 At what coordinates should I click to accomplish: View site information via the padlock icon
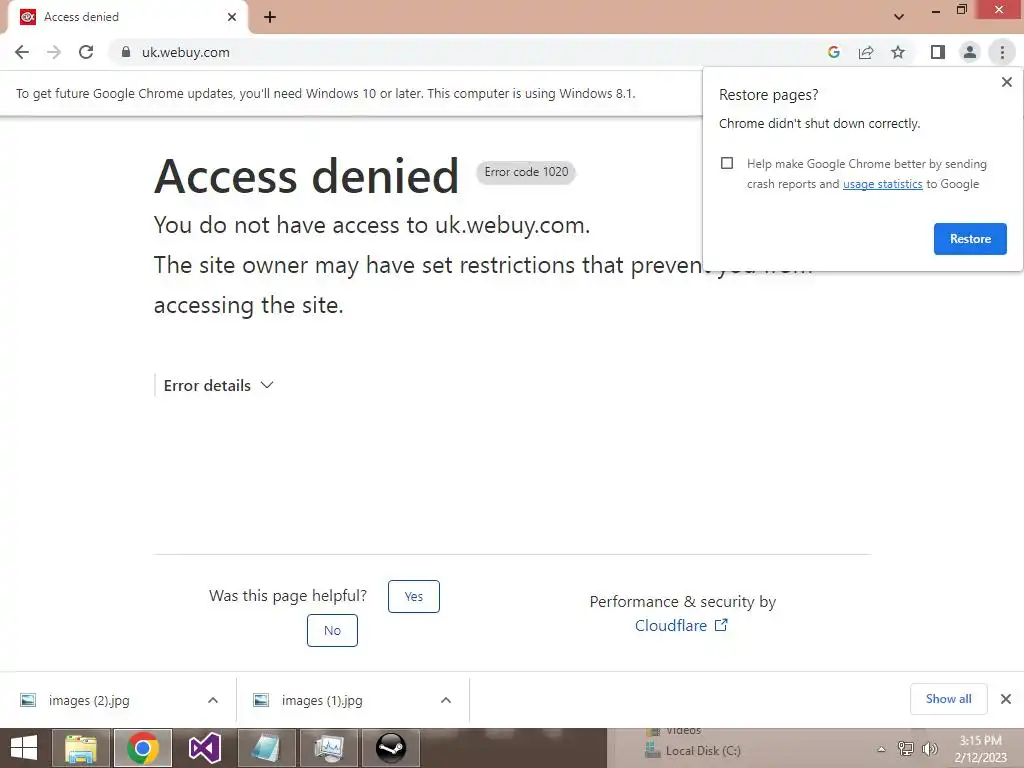coord(125,52)
